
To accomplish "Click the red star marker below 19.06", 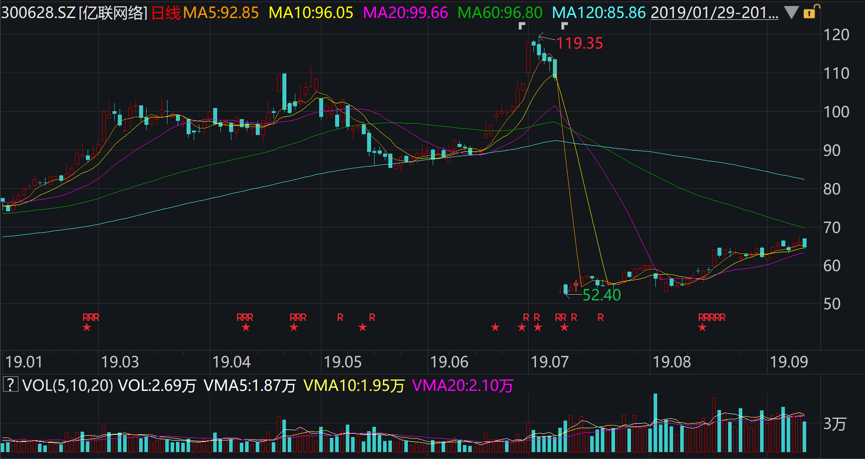I will click(x=495, y=327).
